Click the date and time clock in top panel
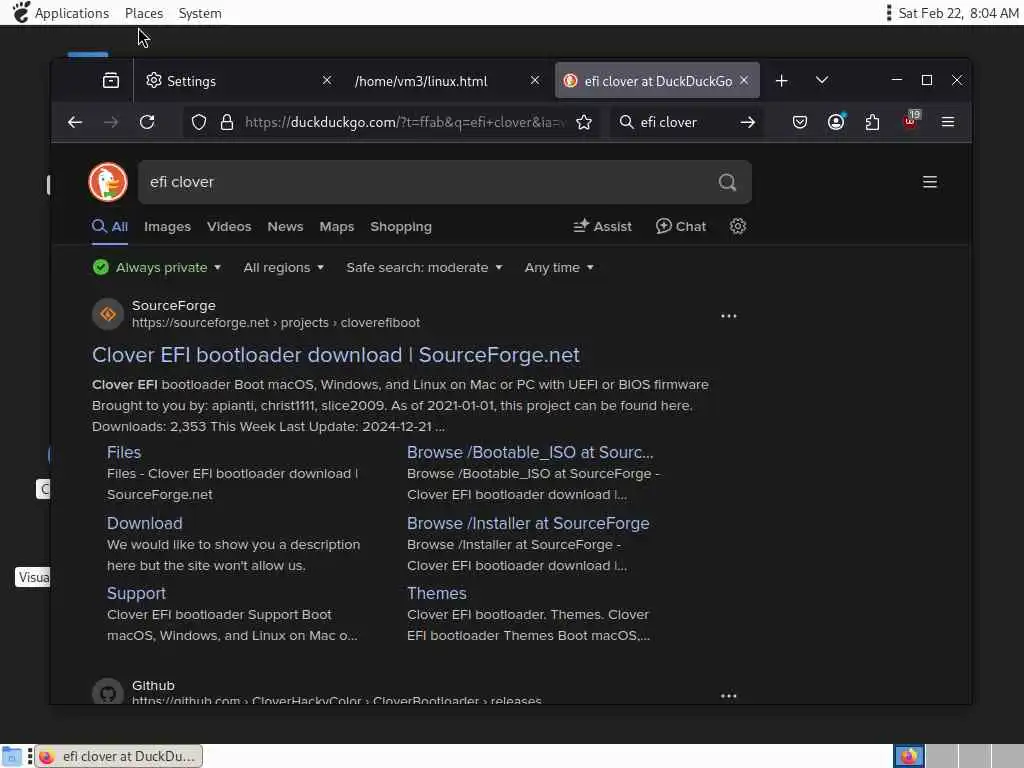Viewport: 1024px width, 768px height. point(958,13)
